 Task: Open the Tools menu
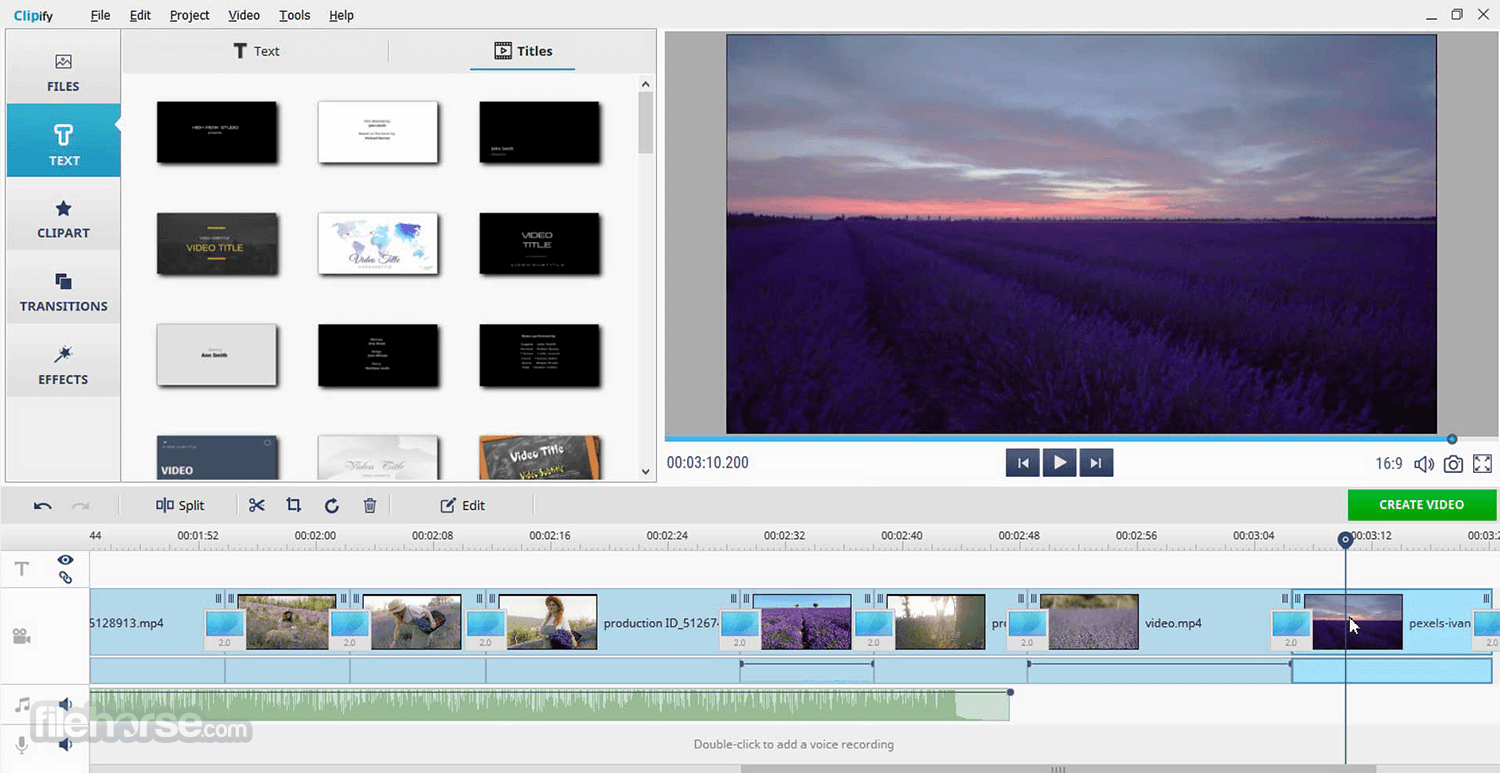coord(294,15)
